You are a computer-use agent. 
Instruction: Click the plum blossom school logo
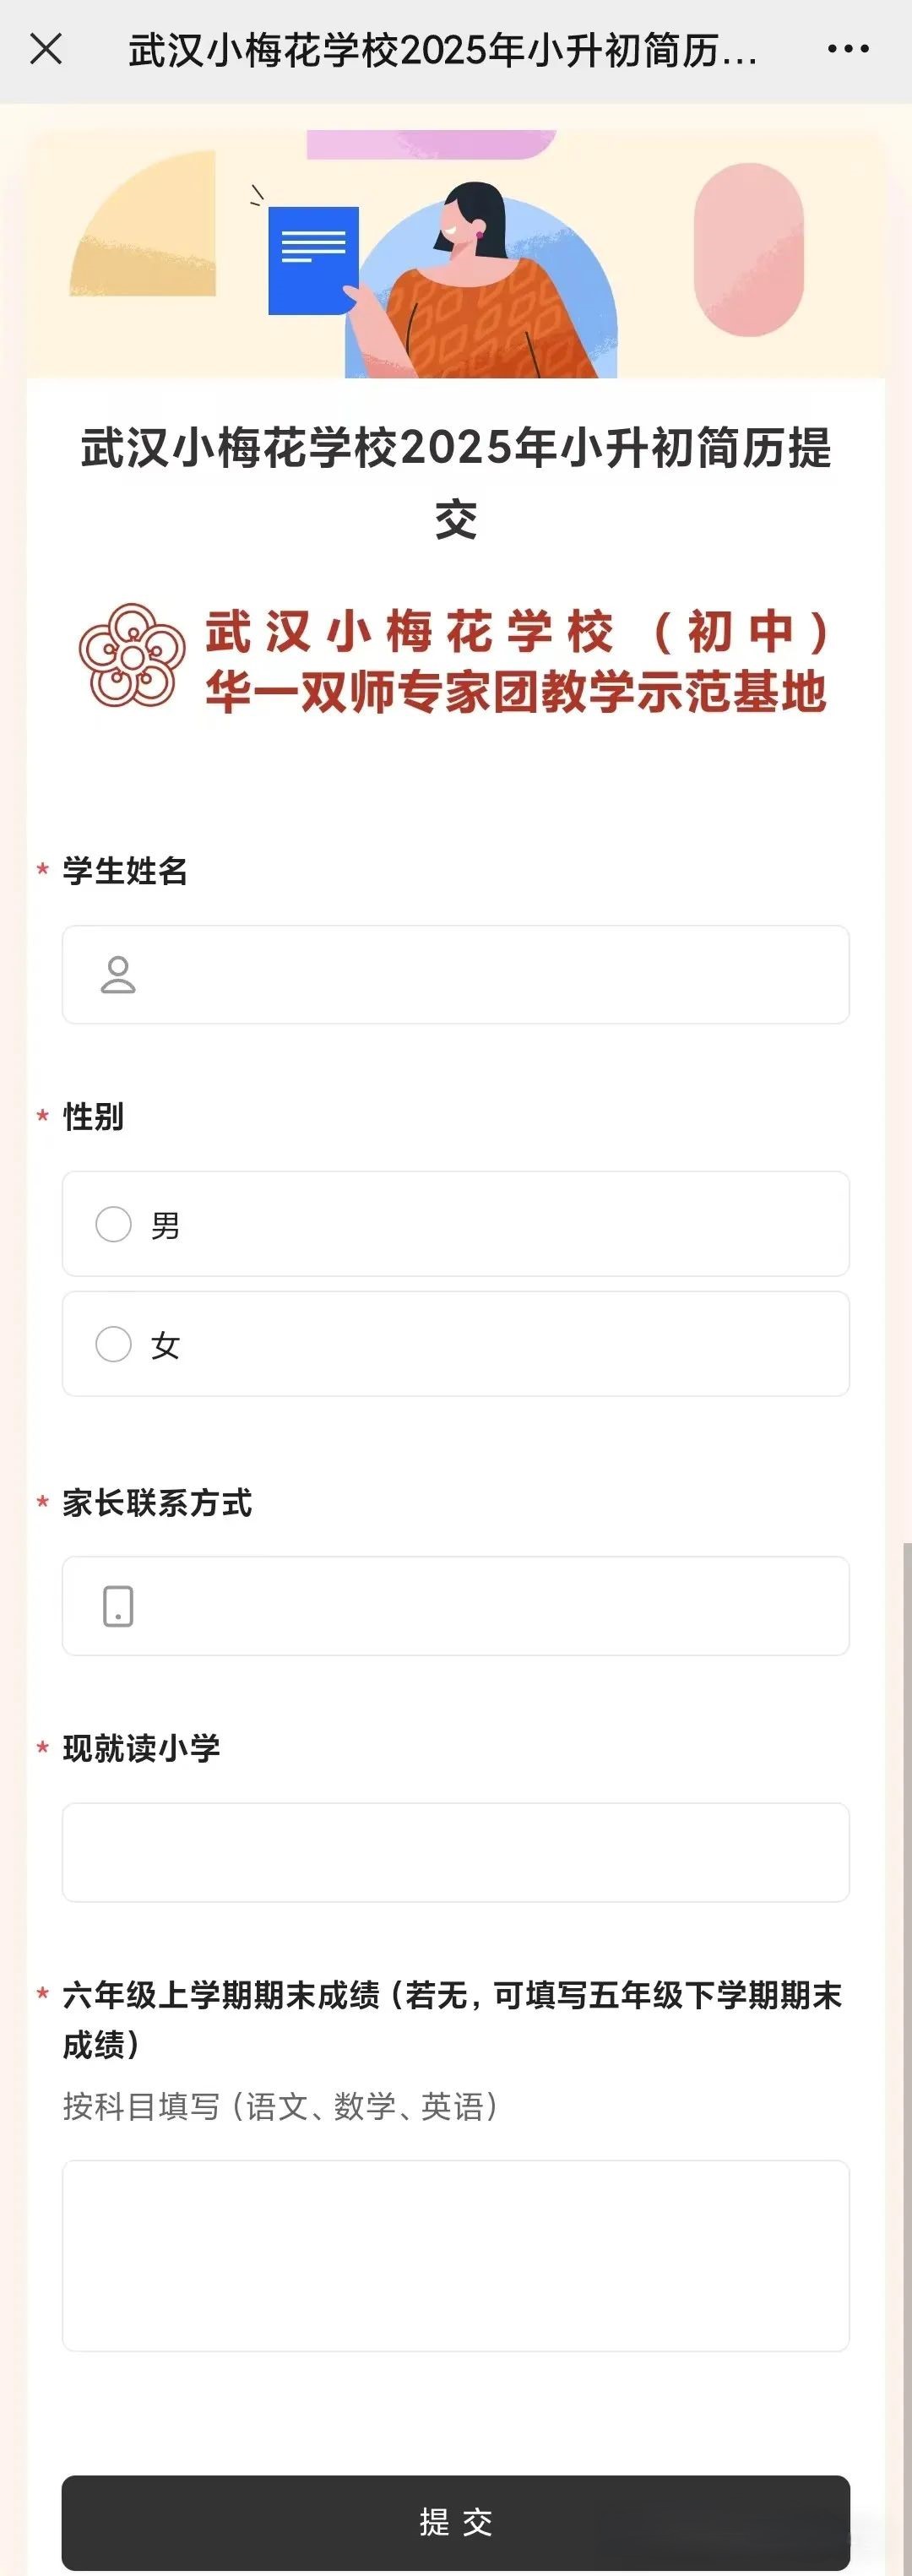coord(132,655)
